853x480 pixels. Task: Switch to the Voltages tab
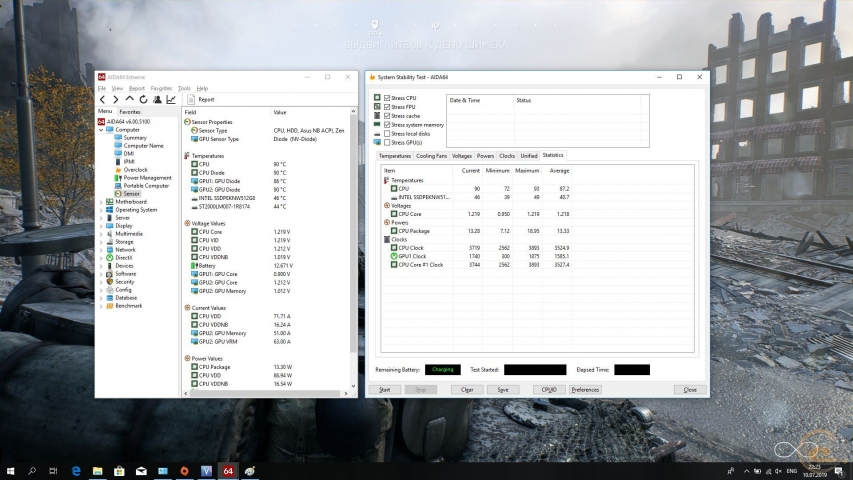[x=462, y=156]
